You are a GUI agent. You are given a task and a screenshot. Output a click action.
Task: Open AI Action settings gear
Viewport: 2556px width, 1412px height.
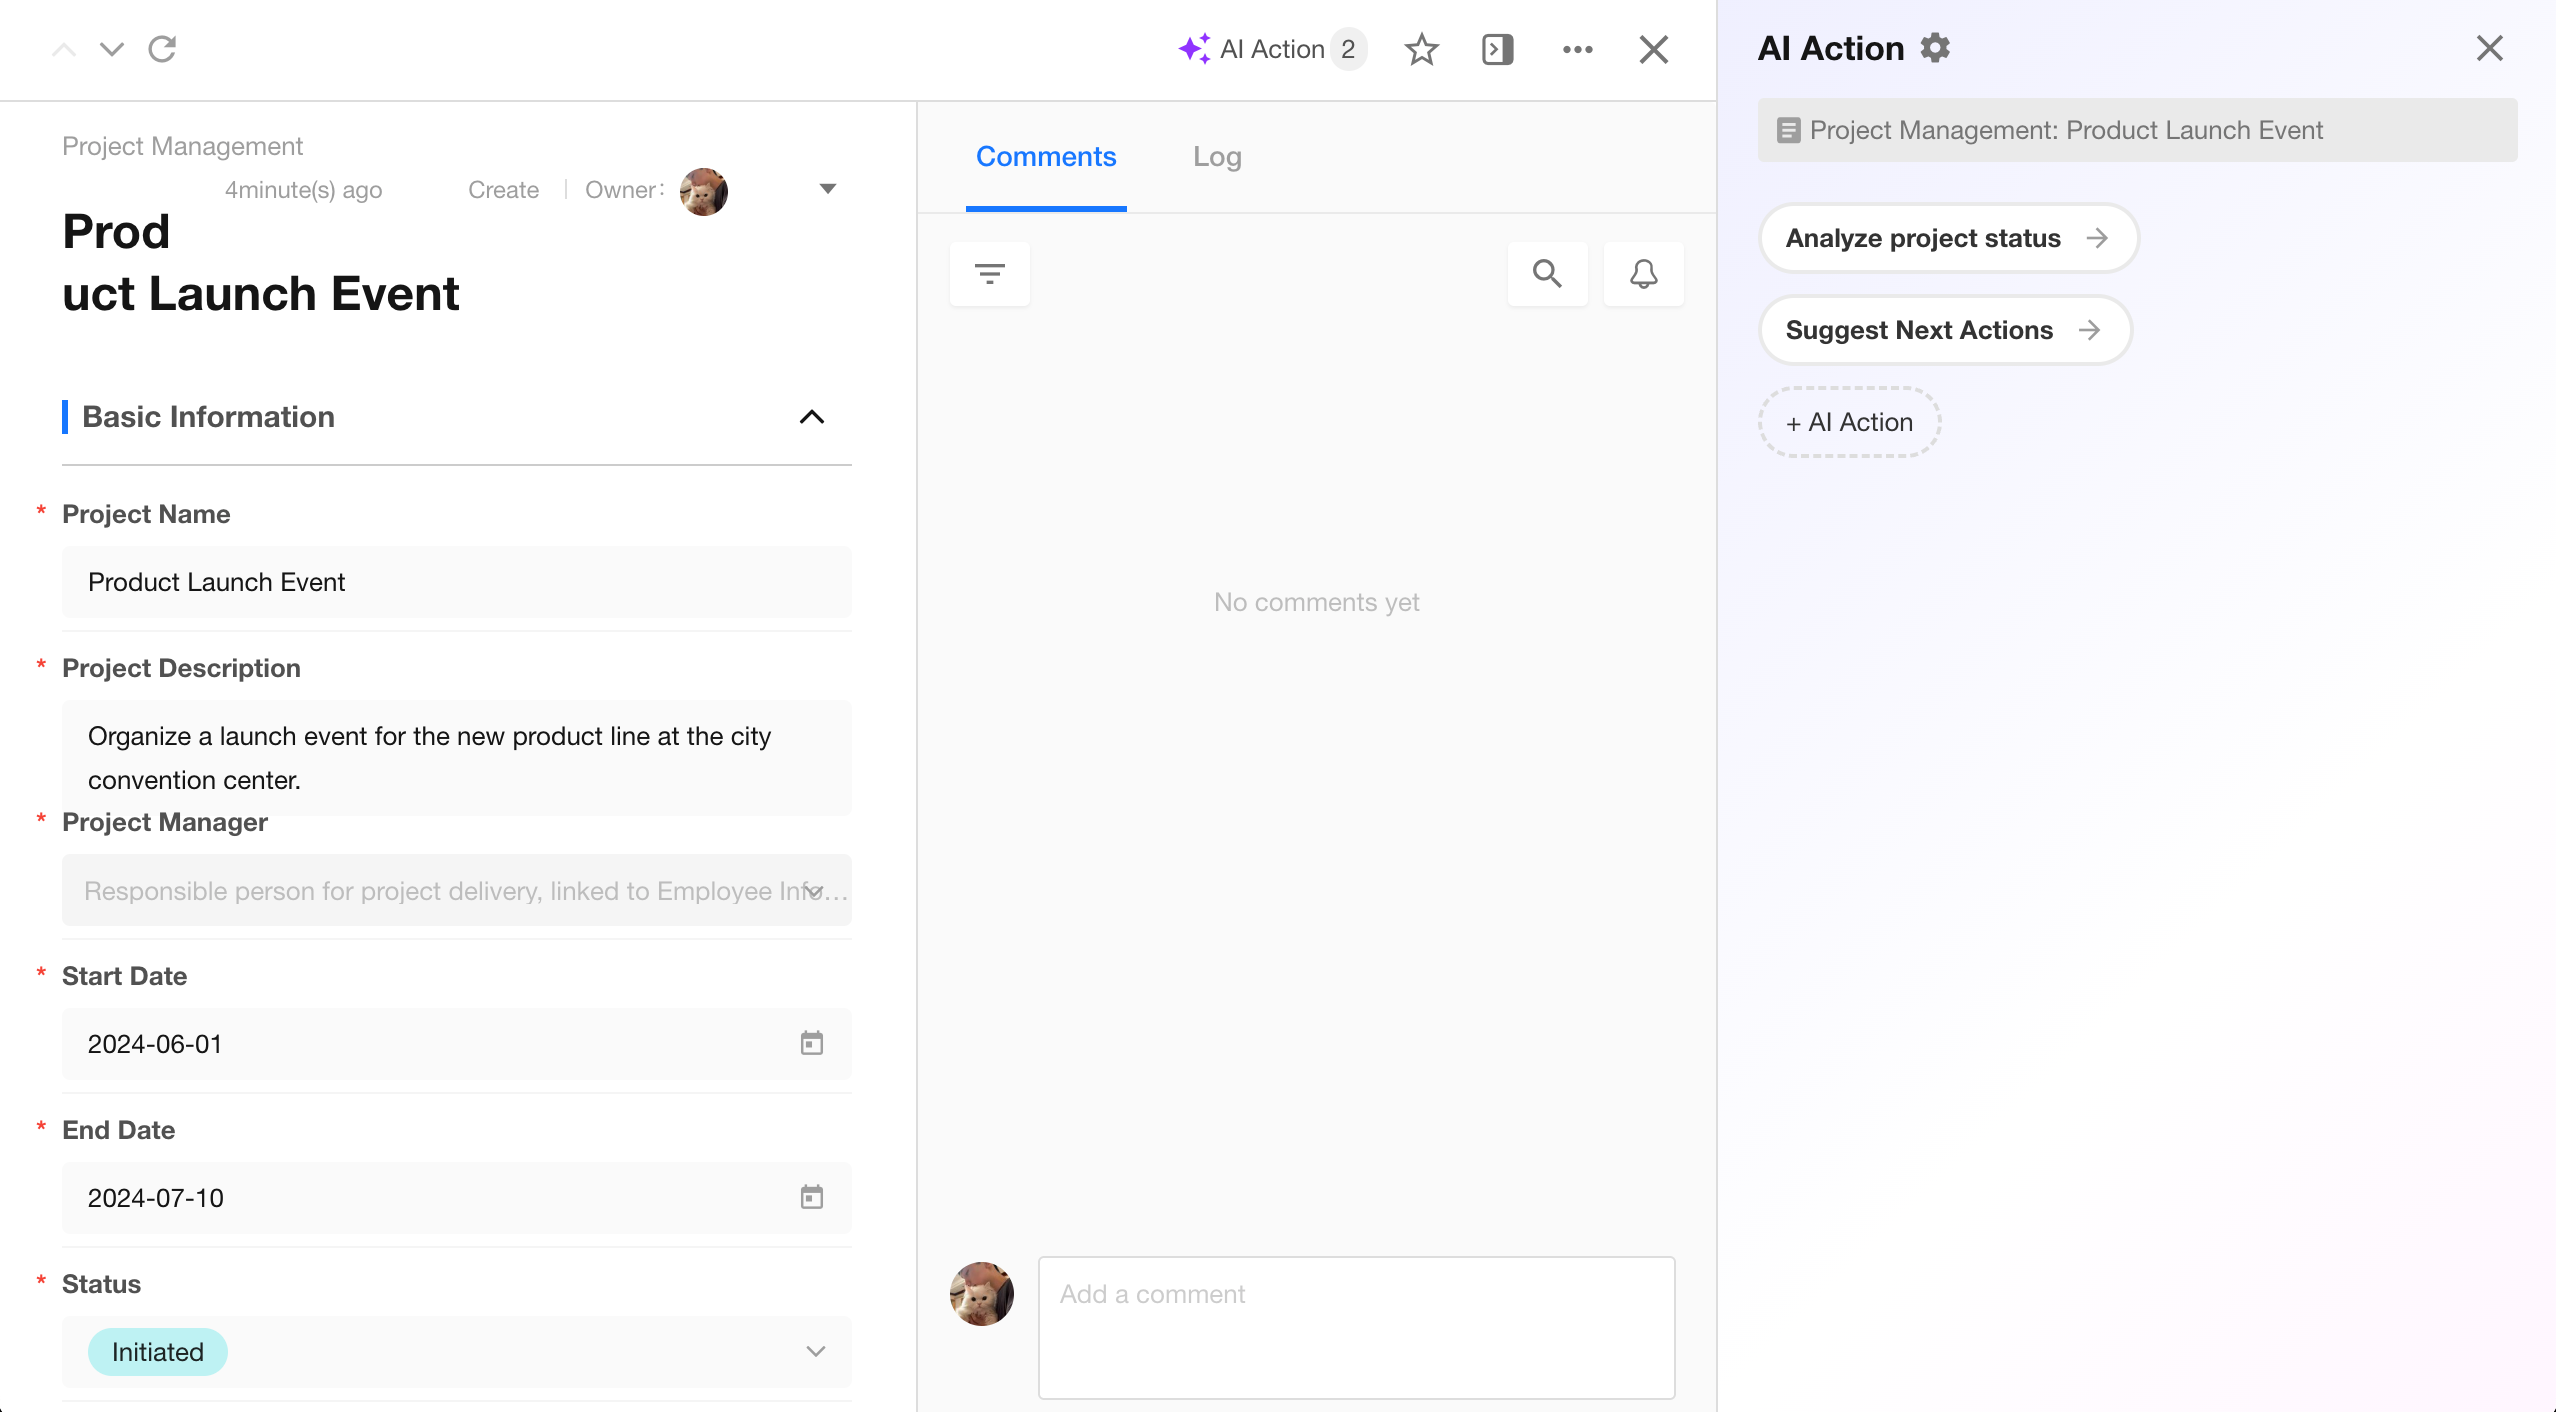coord(1935,48)
